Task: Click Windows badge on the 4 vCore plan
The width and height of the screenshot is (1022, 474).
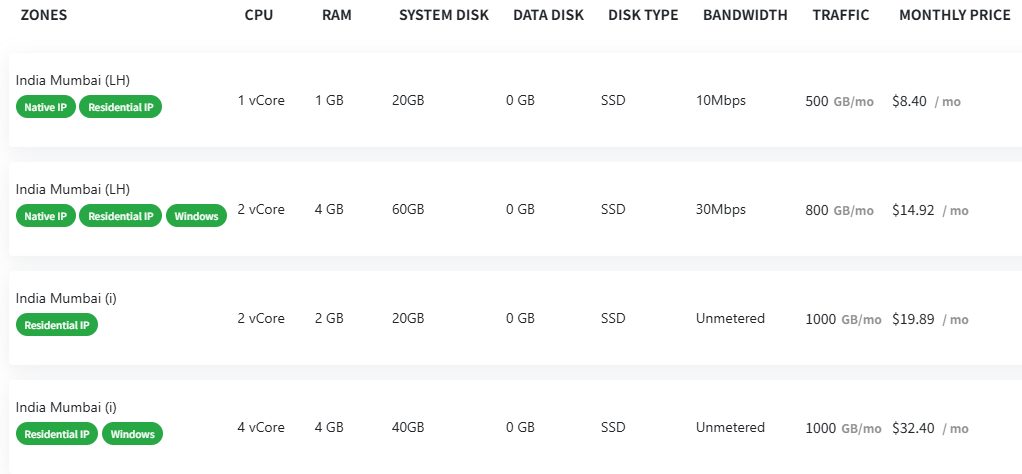Action: pyautogui.click(x=132, y=434)
